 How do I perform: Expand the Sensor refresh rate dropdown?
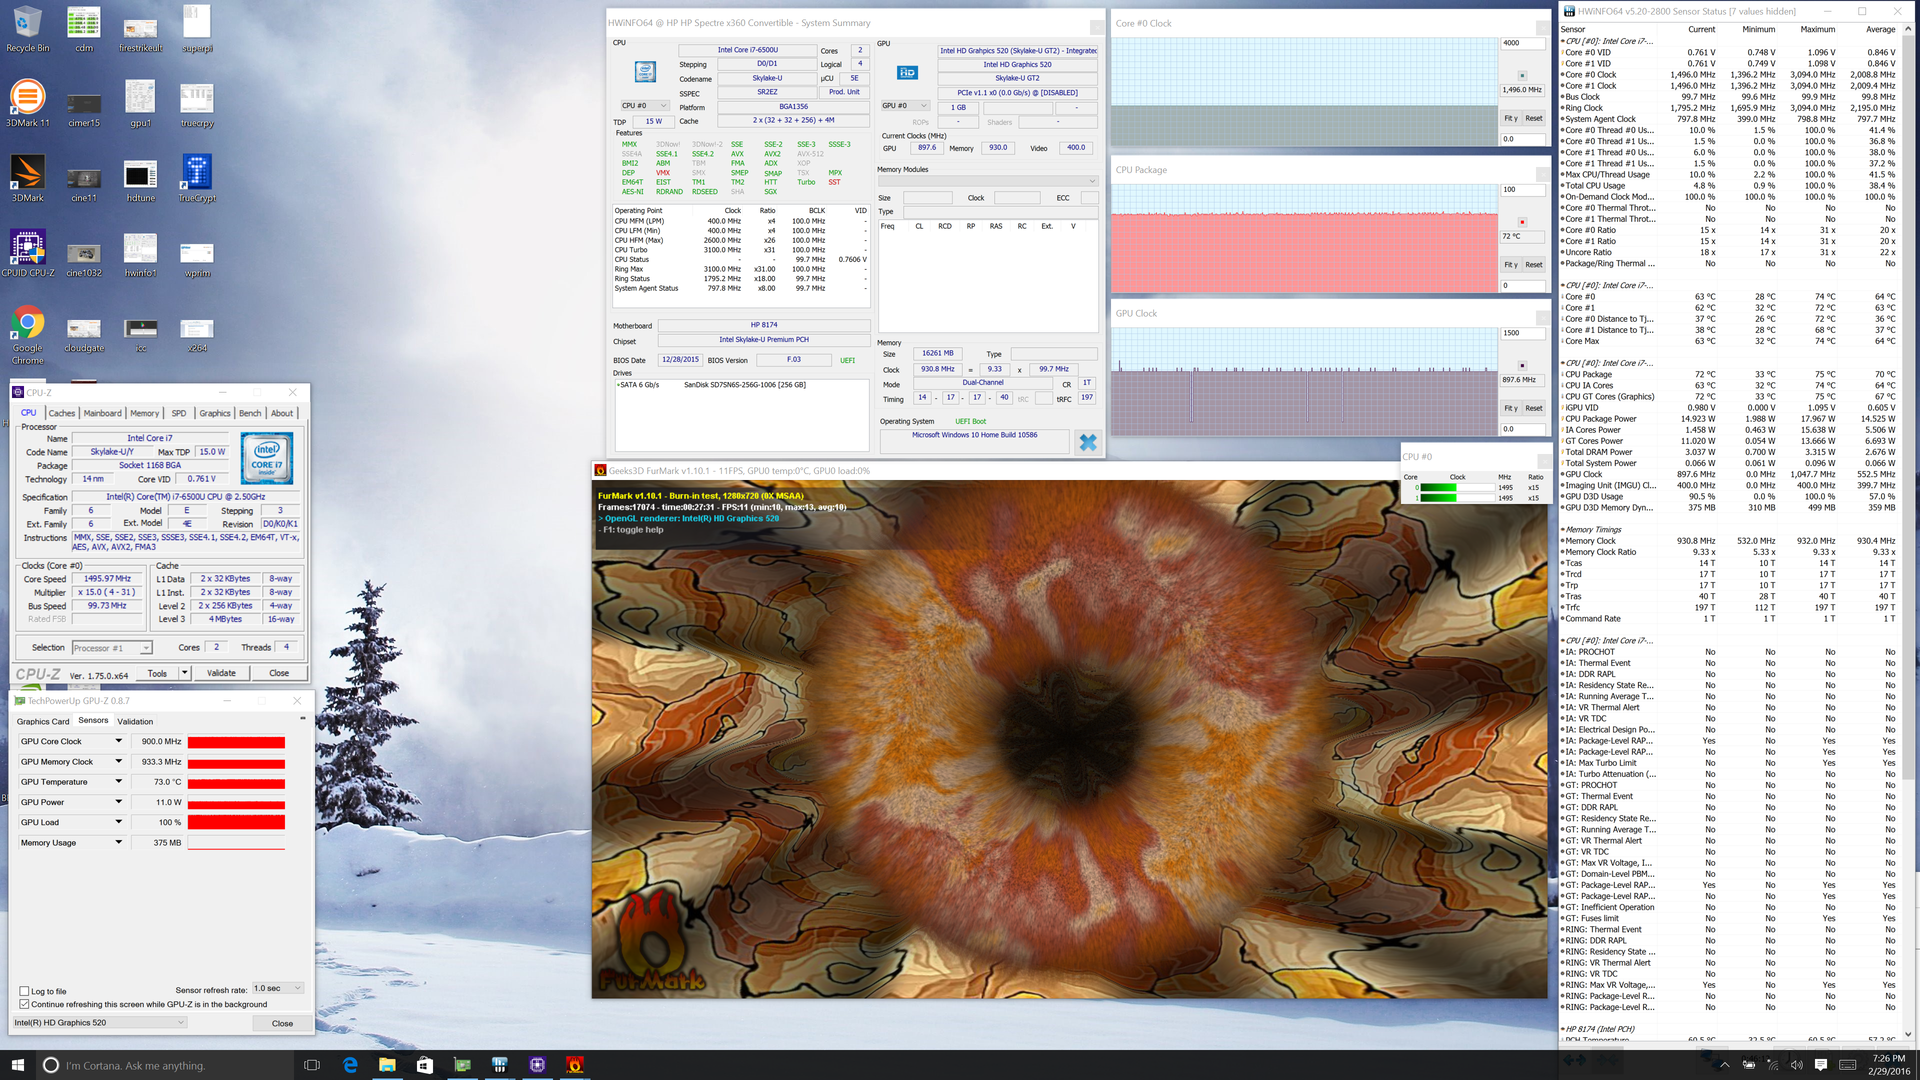pyautogui.click(x=278, y=988)
